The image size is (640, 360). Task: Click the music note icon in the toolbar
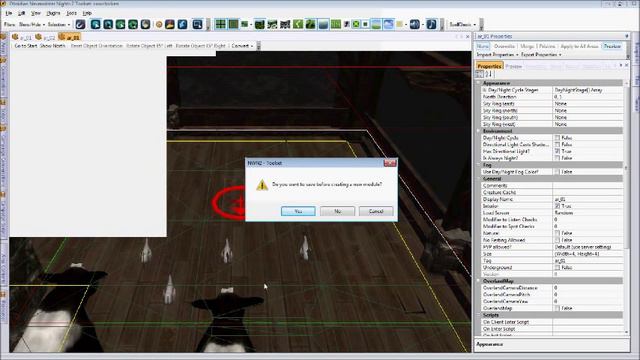[431, 24]
